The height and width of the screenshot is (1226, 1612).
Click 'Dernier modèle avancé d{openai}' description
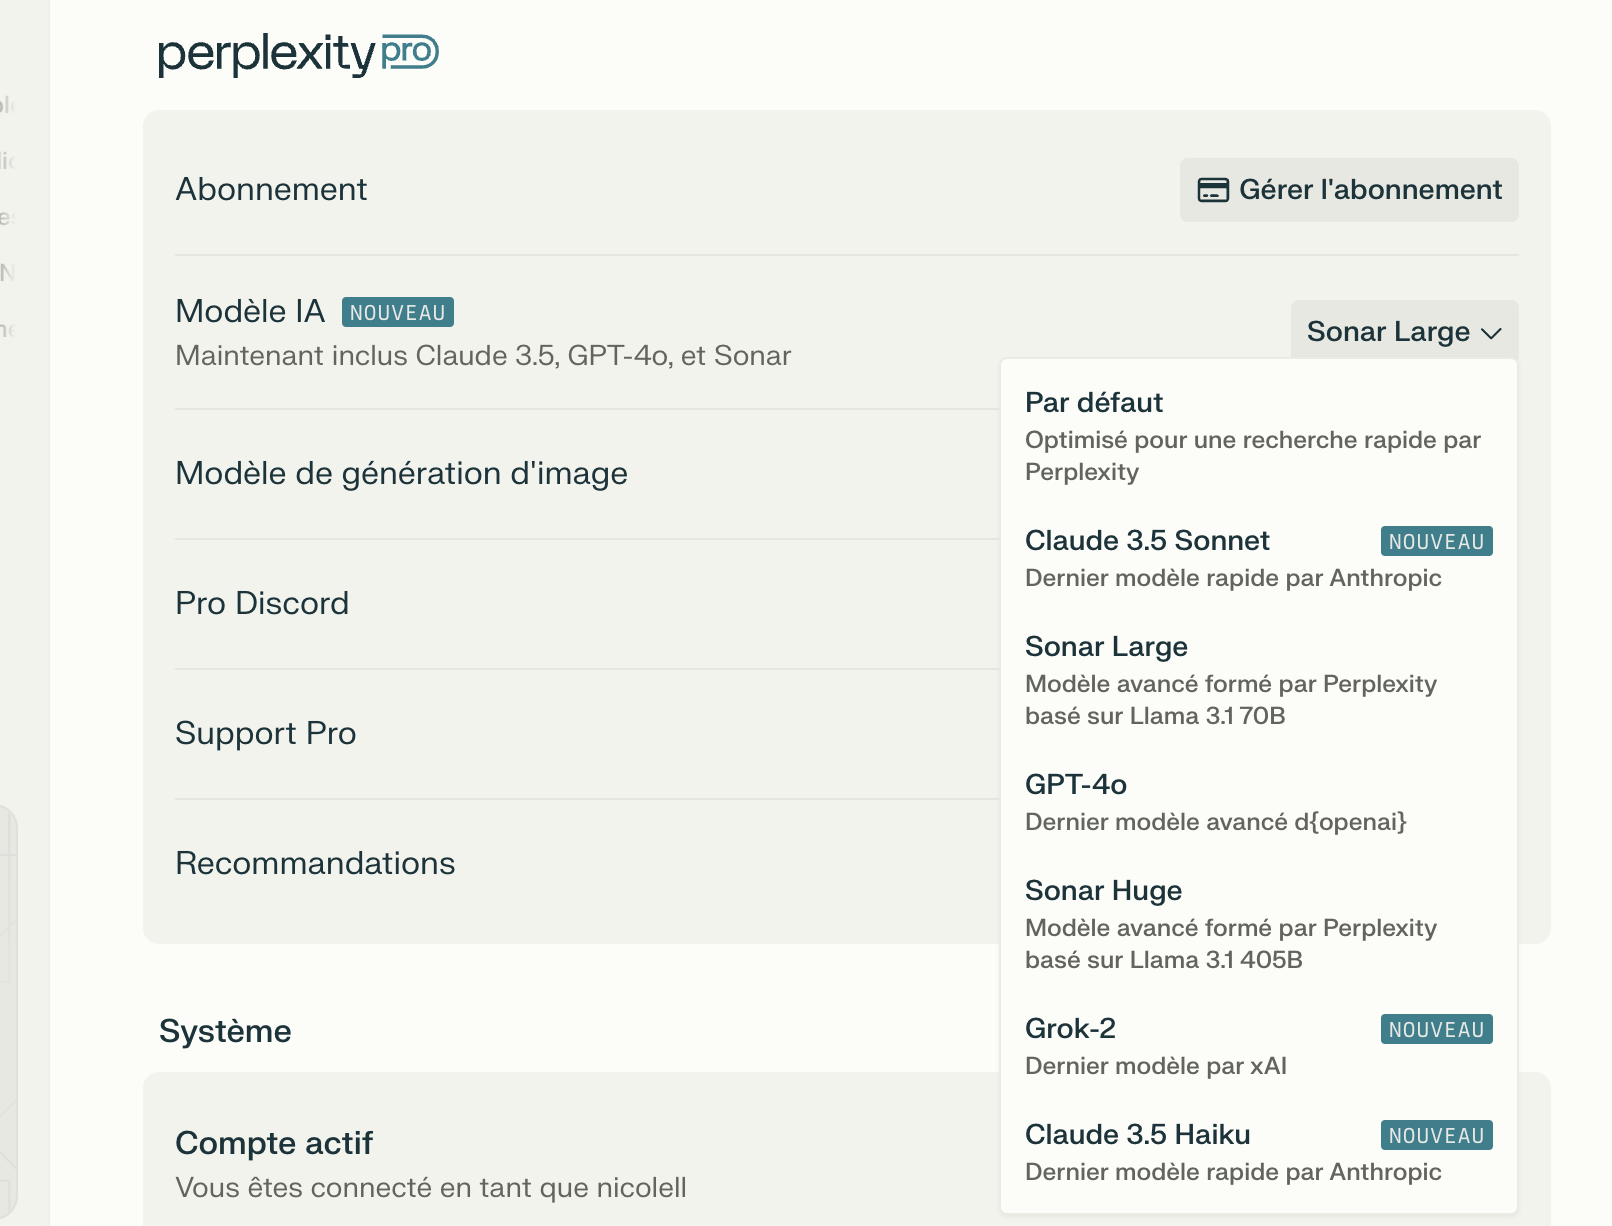(x=1216, y=822)
